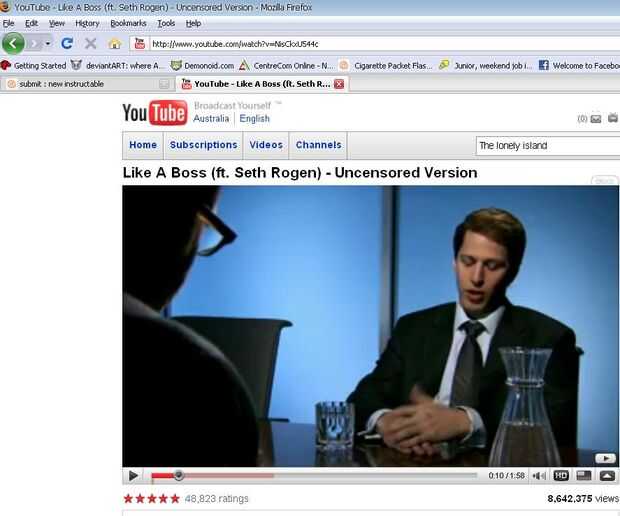
Task: Click the YouTube watermark in the video corner
Action: tap(605, 458)
